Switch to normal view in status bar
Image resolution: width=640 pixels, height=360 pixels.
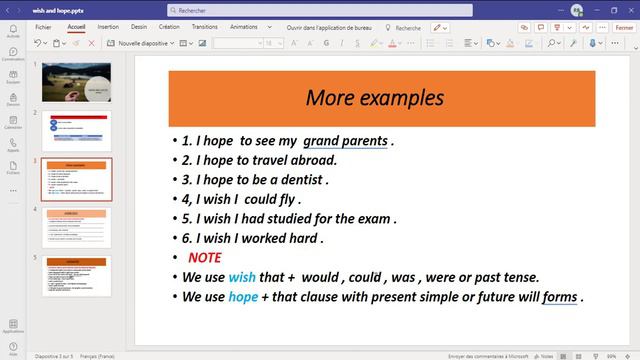click(x=563, y=356)
